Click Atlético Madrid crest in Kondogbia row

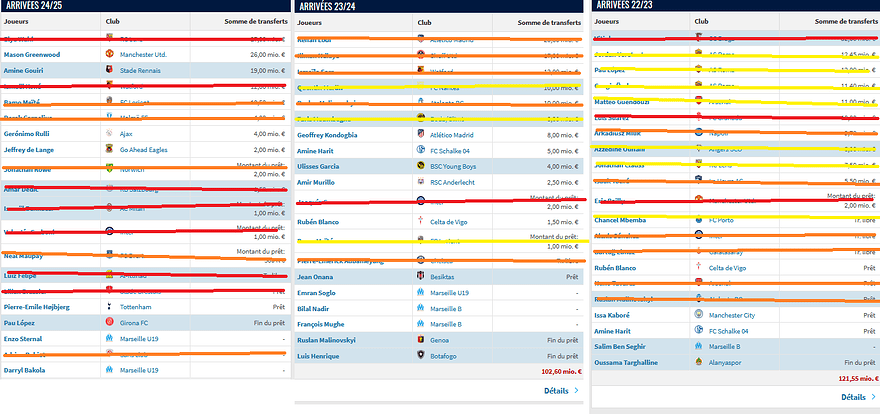(x=421, y=135)
